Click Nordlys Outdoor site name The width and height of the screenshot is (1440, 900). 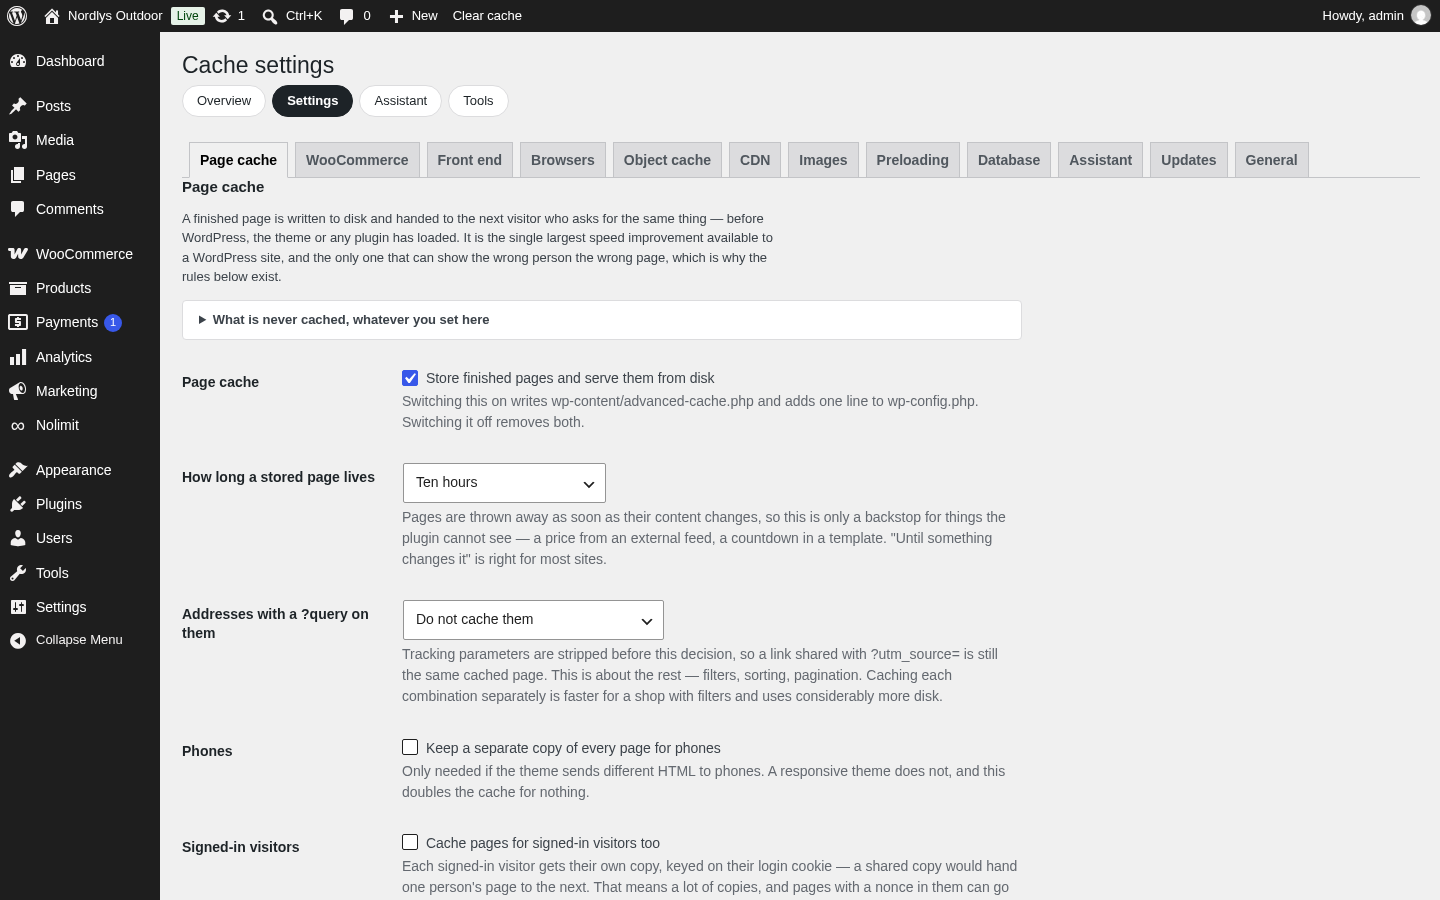(x=115, y=16)
